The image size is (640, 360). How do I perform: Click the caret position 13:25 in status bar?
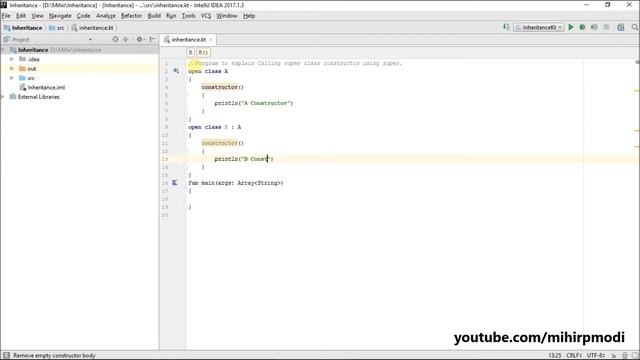555,356
